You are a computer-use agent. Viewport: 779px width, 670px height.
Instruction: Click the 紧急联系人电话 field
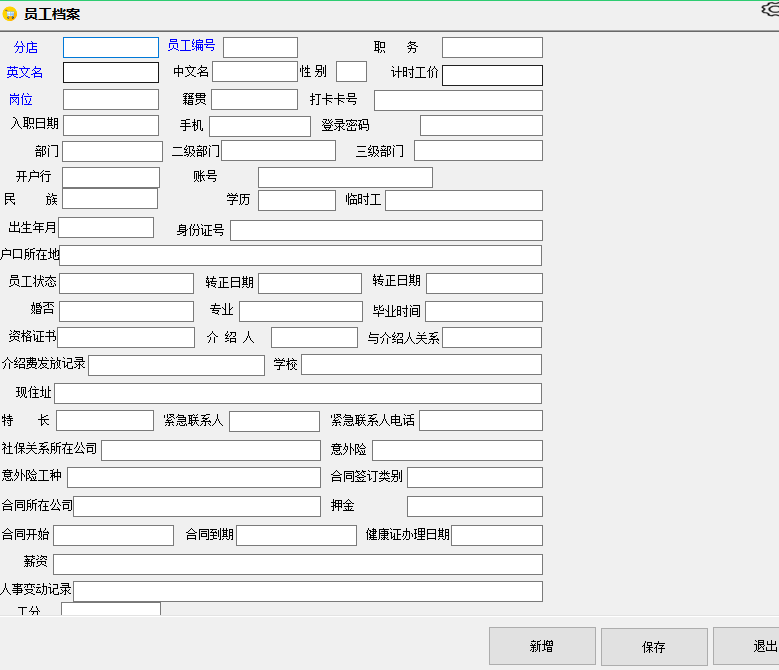point(480,421)
